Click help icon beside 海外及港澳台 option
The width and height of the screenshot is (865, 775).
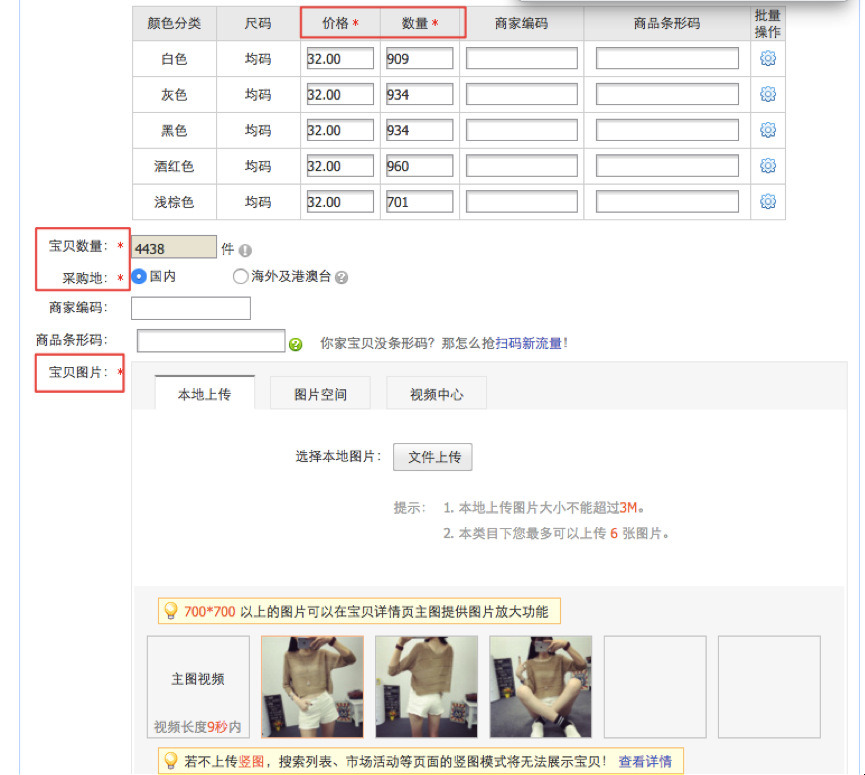pos(342,278)
